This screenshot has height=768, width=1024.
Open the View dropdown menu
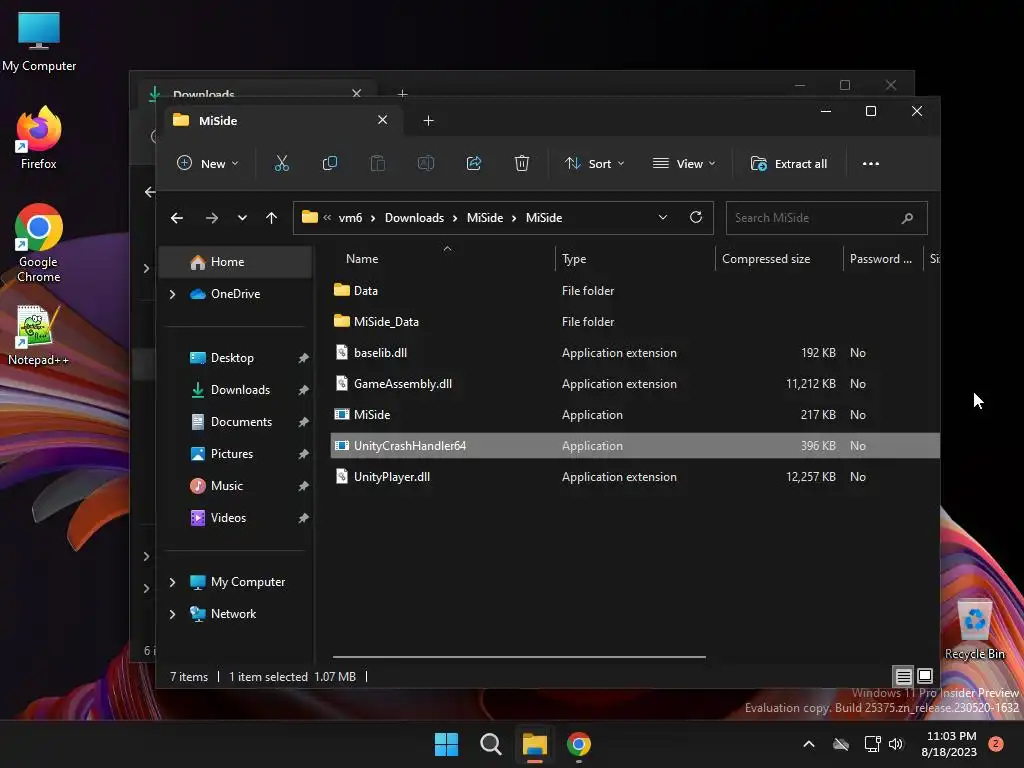(684, 163)
